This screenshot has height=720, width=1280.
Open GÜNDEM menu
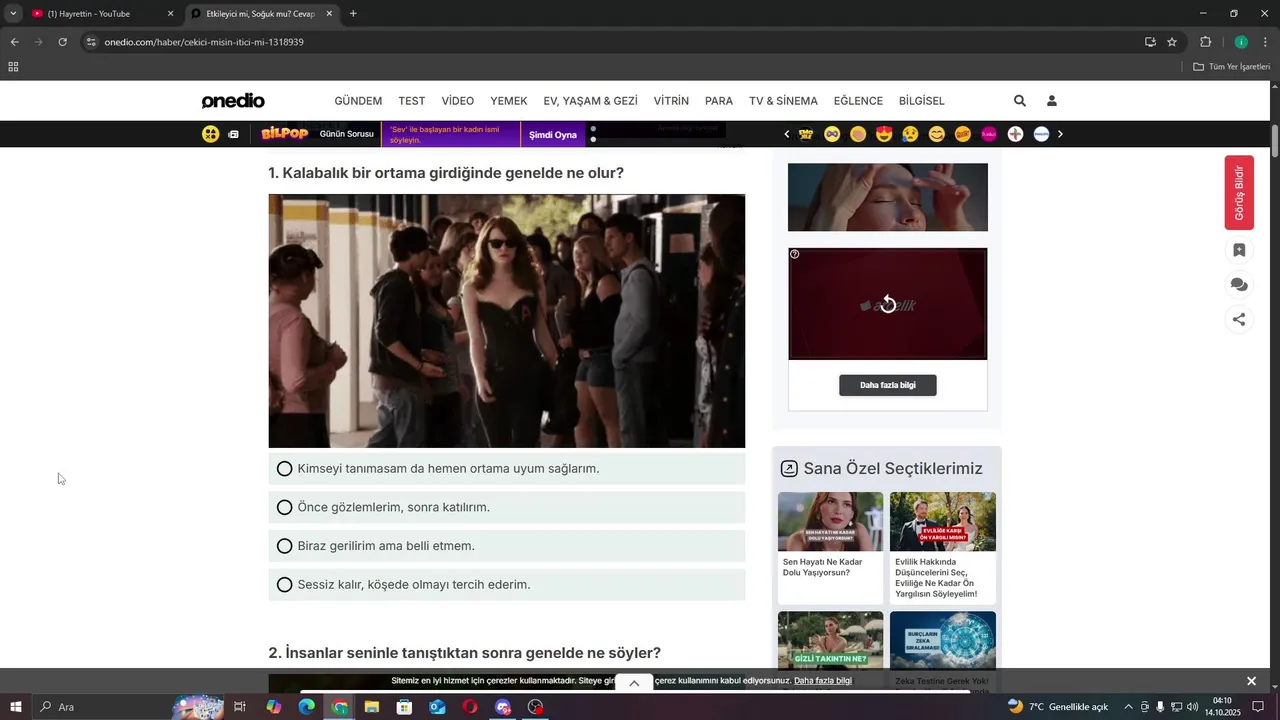[x=358, y=101]
